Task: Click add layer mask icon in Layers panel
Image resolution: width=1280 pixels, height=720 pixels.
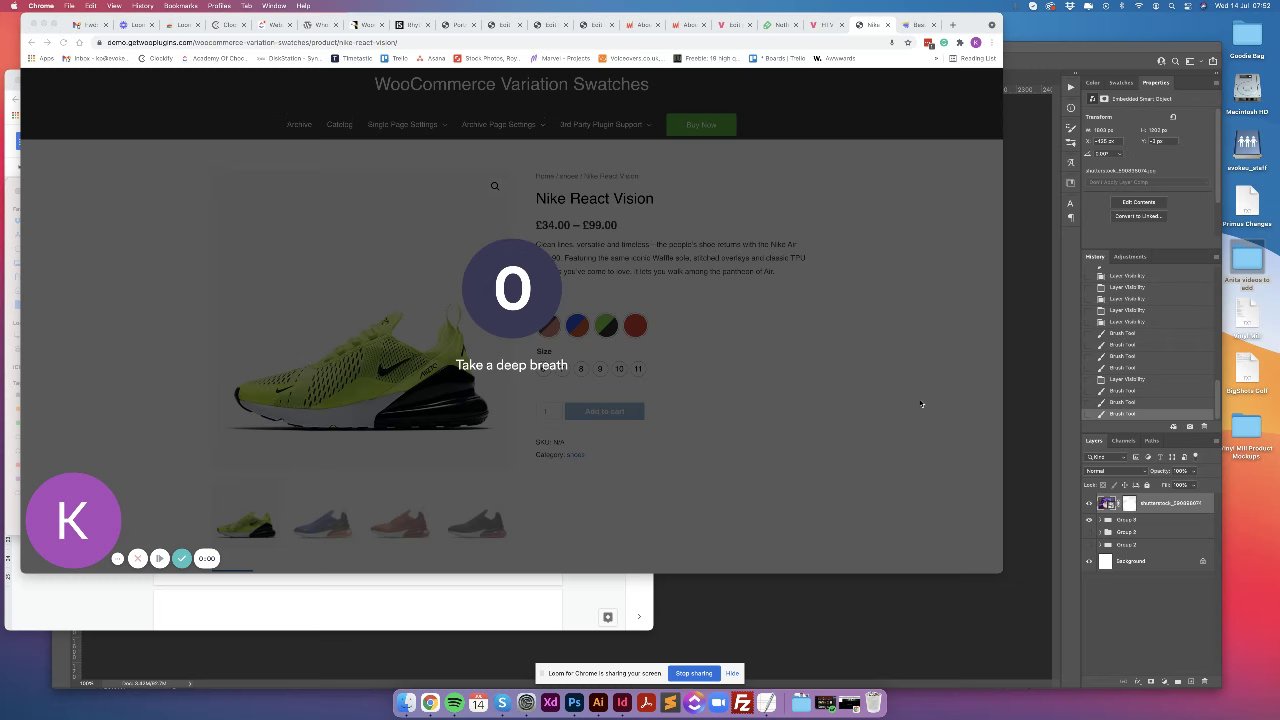Action: coord(1151,681)
